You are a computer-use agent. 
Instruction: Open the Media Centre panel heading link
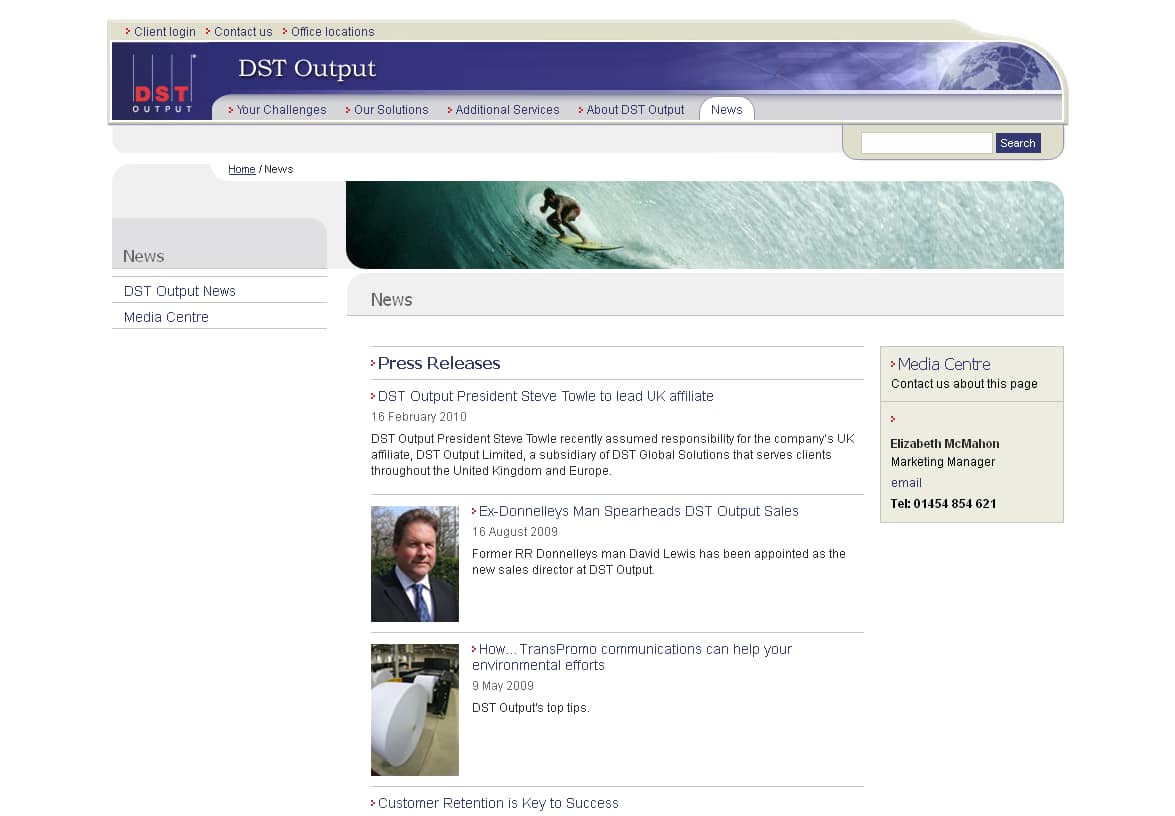point(943,364)
